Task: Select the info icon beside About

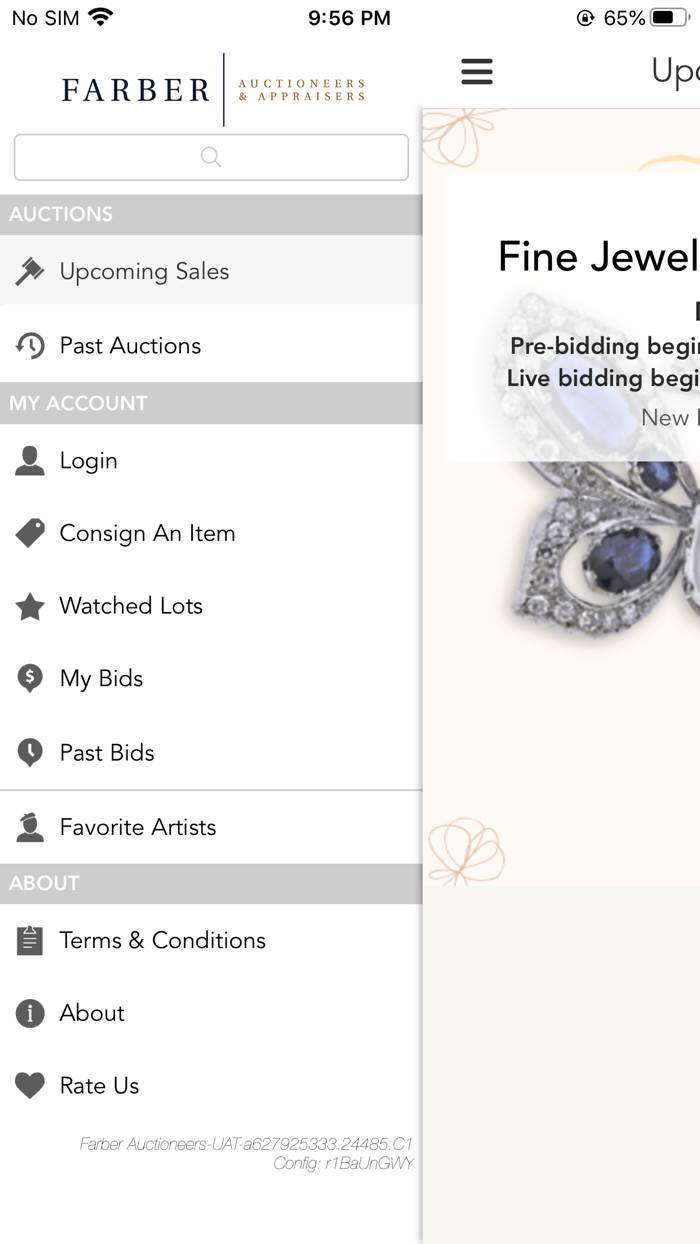Action: point(29,1013)
